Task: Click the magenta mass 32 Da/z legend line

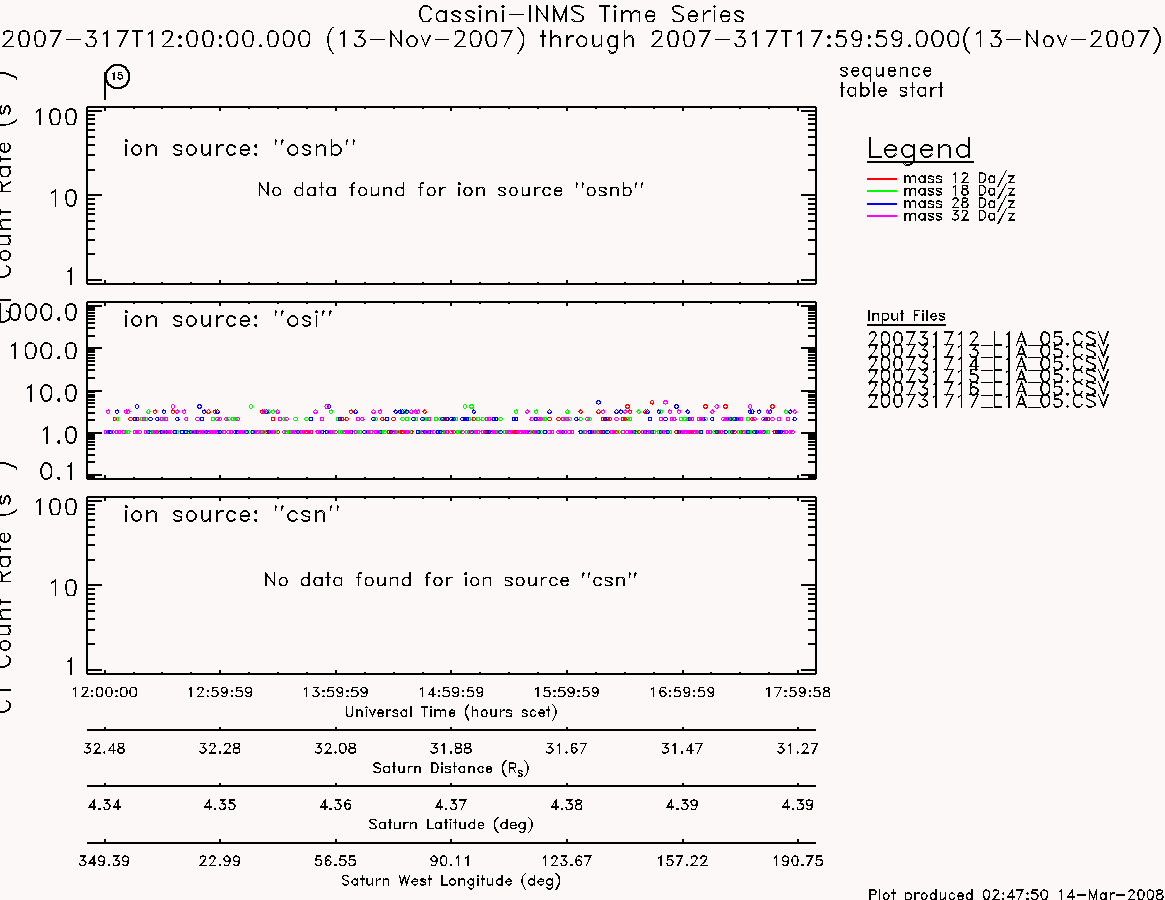Action: (882, 216)
